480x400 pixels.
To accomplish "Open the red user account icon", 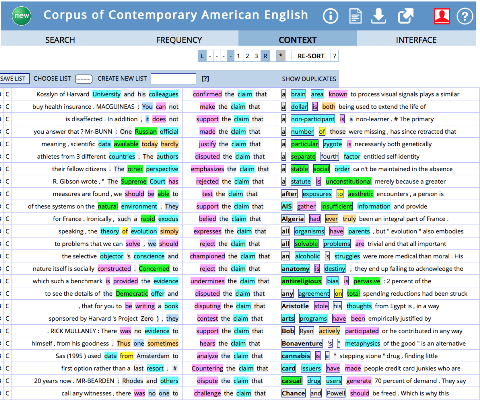I will [x=442, y=16].
